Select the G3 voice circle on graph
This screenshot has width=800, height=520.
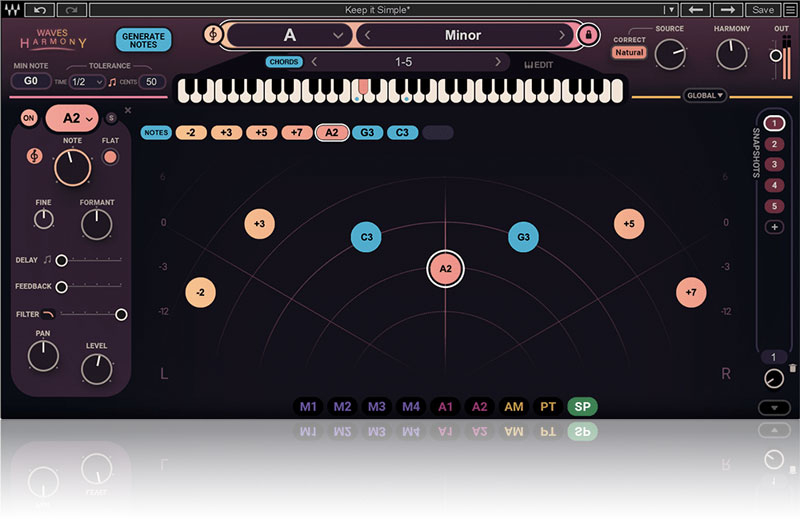pos(522,237)
